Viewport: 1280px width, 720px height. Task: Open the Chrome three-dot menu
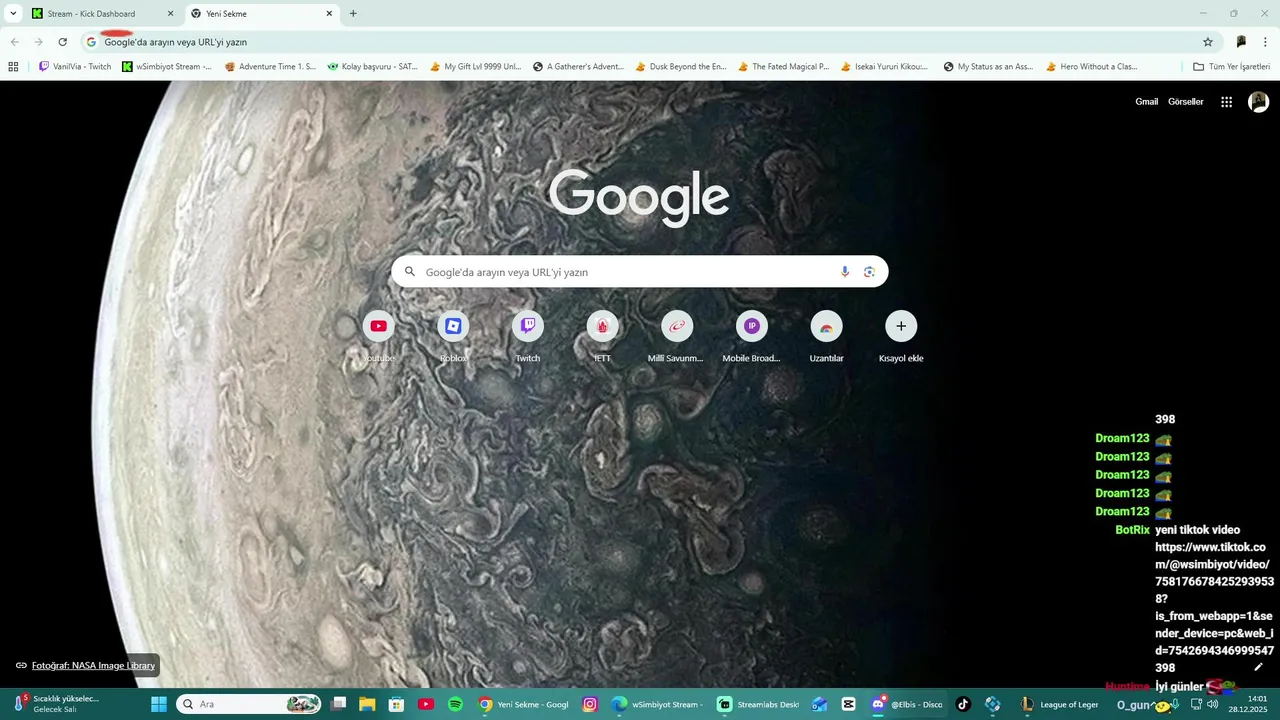tap(1265, 42)
